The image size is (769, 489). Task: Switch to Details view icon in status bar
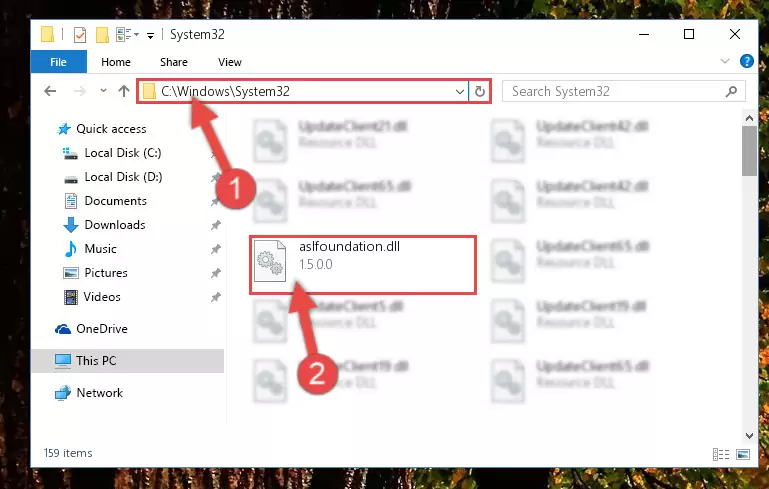tap(720, 454)
